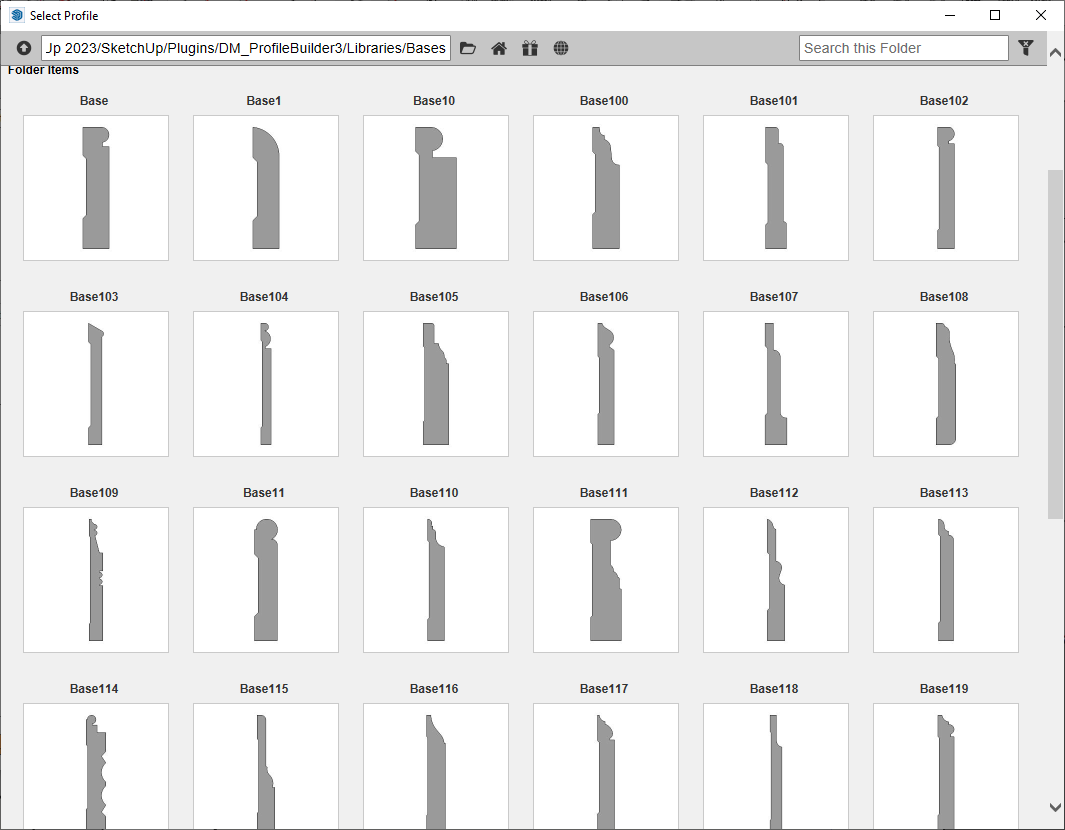The height and width of the screenshot is (830, 1065).
Task: Pick the Base113 profile thumbnail
Action: coord(945,579)
